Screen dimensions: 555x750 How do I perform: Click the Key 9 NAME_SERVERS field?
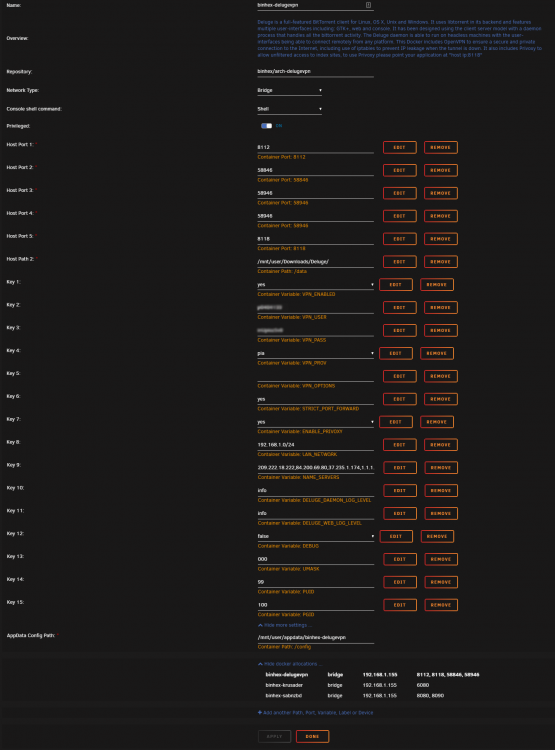pyautogui.click(x=315, y=468)
